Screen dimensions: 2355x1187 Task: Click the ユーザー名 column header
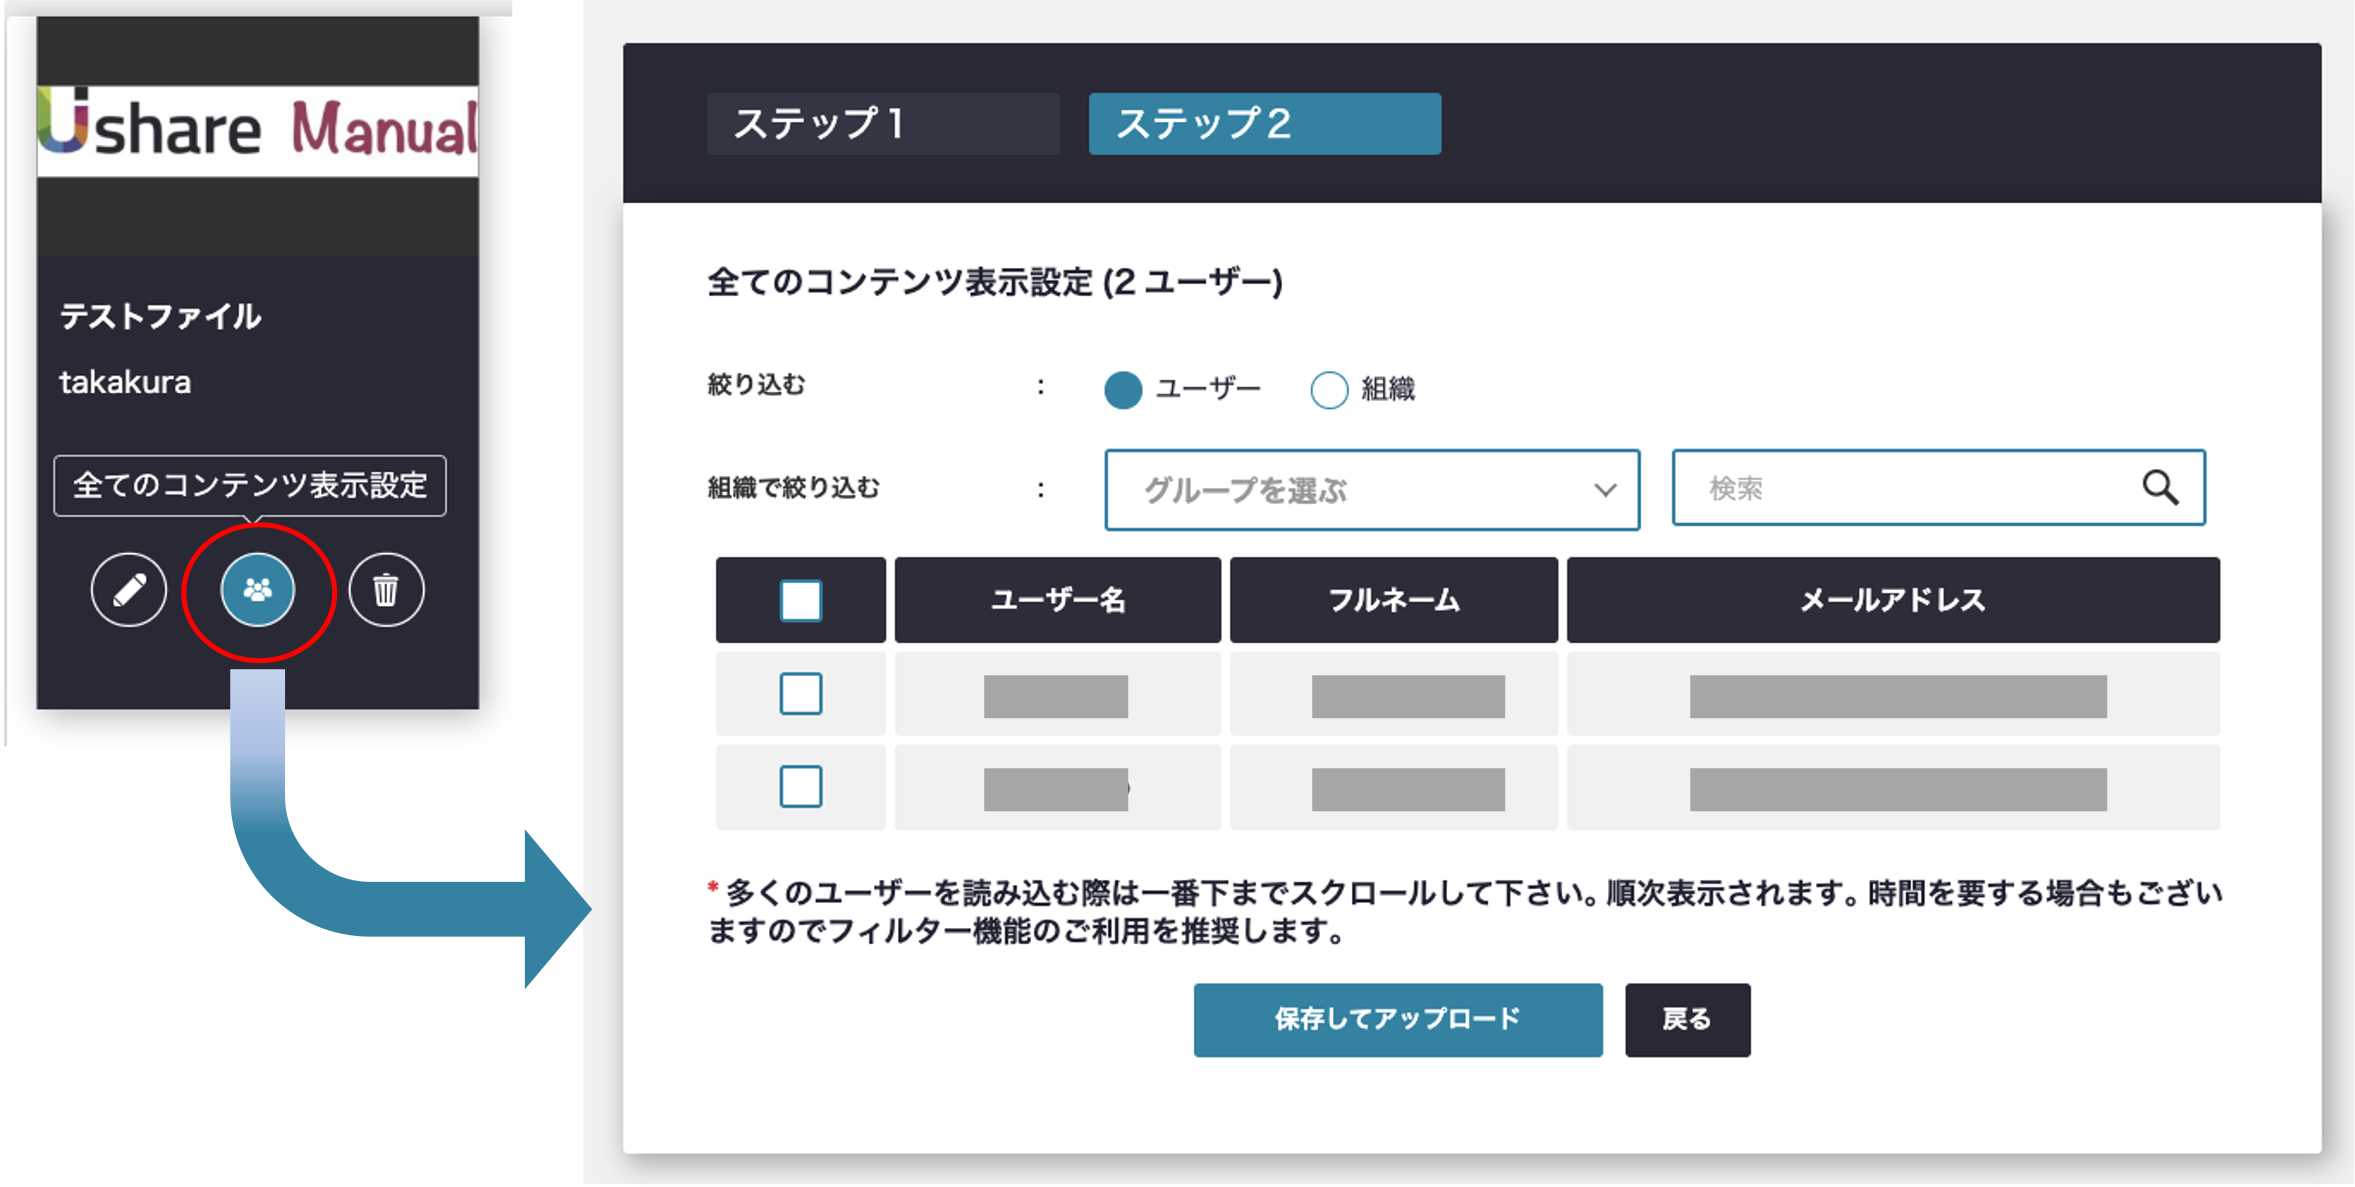(1058, 600)
